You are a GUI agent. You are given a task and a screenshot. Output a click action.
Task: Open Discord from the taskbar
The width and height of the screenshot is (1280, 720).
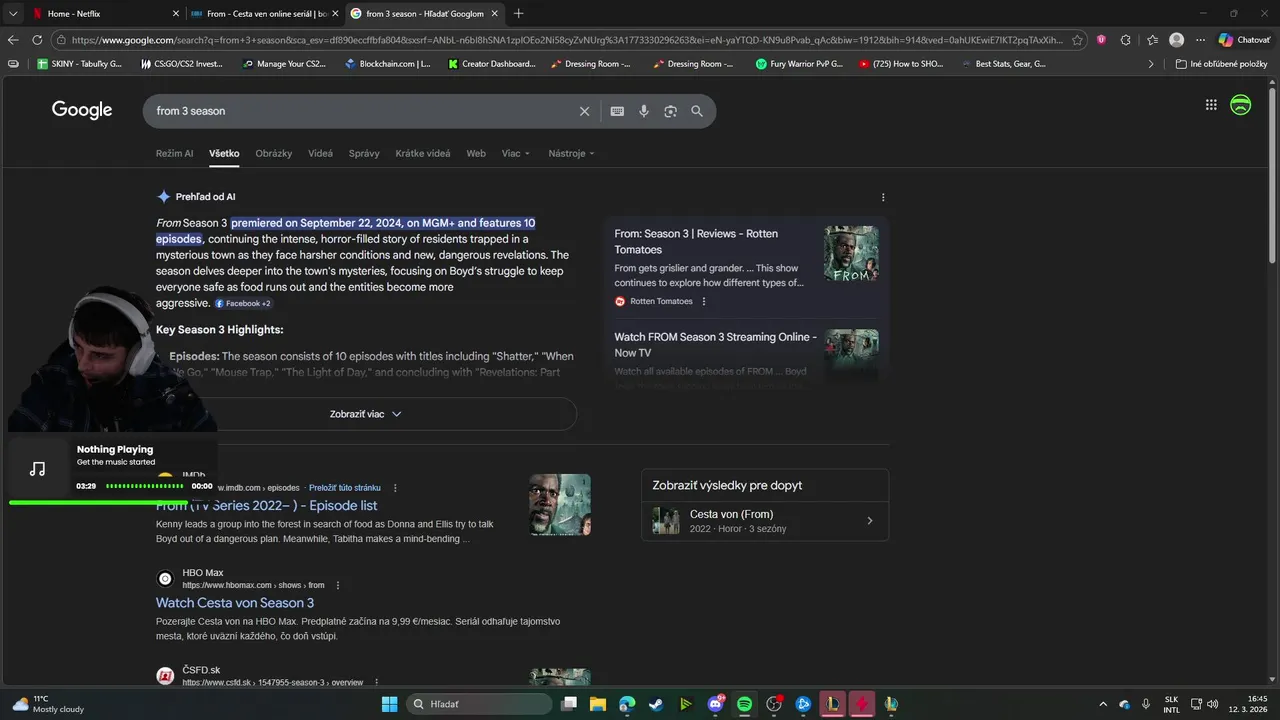point(715,704)
